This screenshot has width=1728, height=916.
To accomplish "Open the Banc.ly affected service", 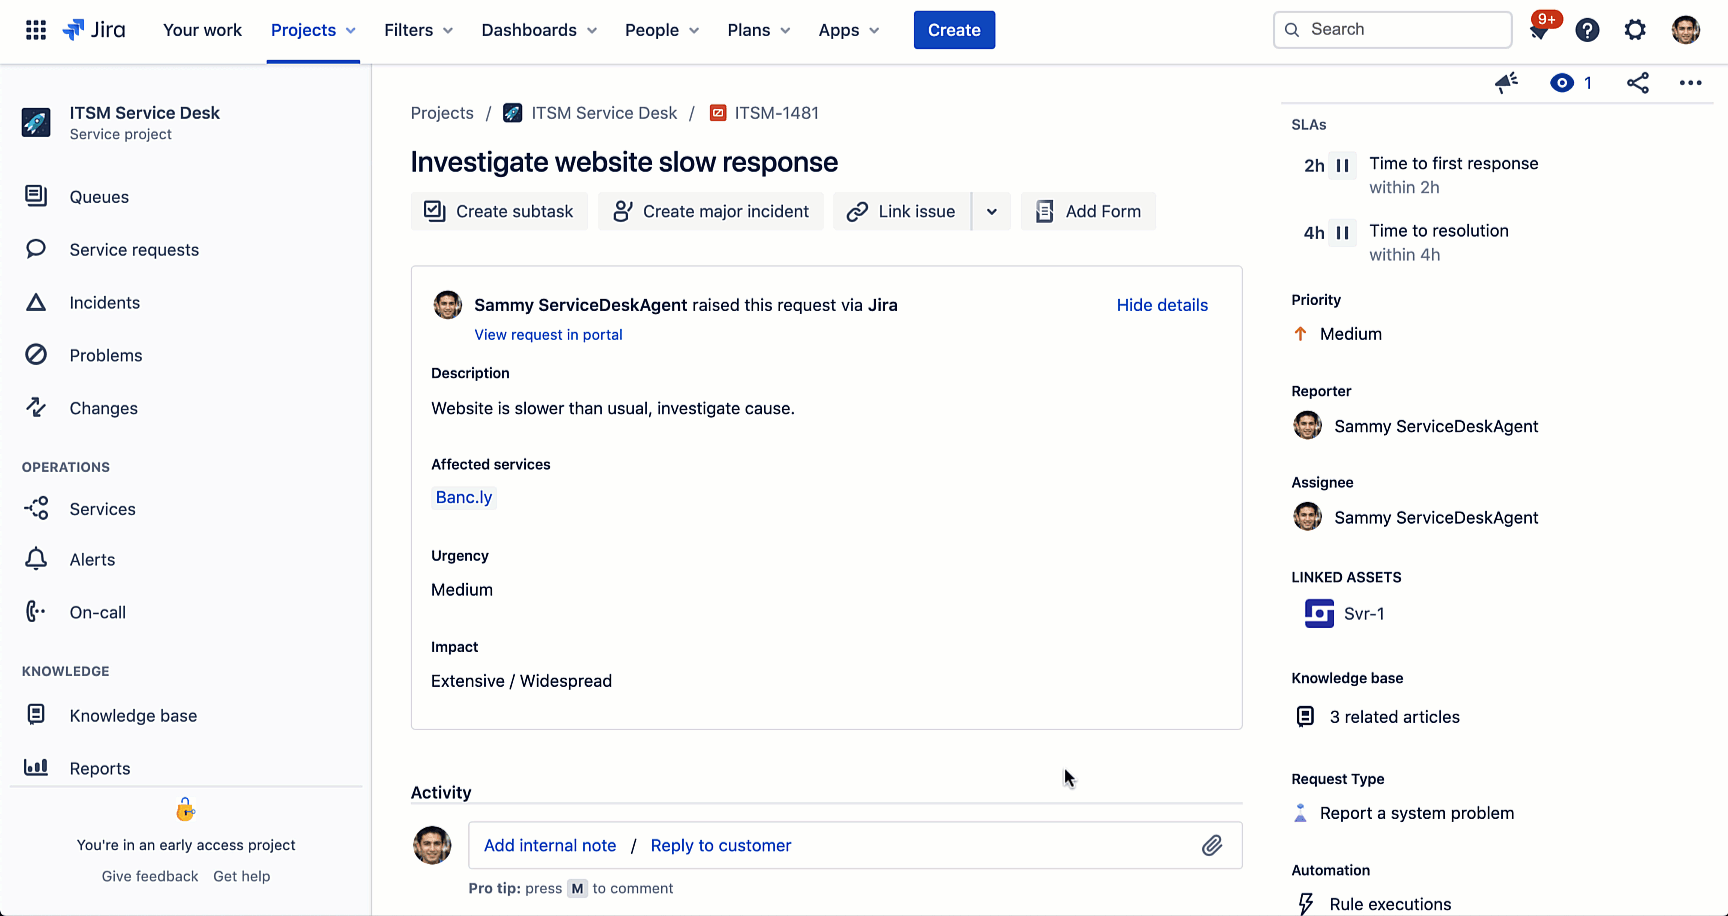I will (x=463, y=497).
